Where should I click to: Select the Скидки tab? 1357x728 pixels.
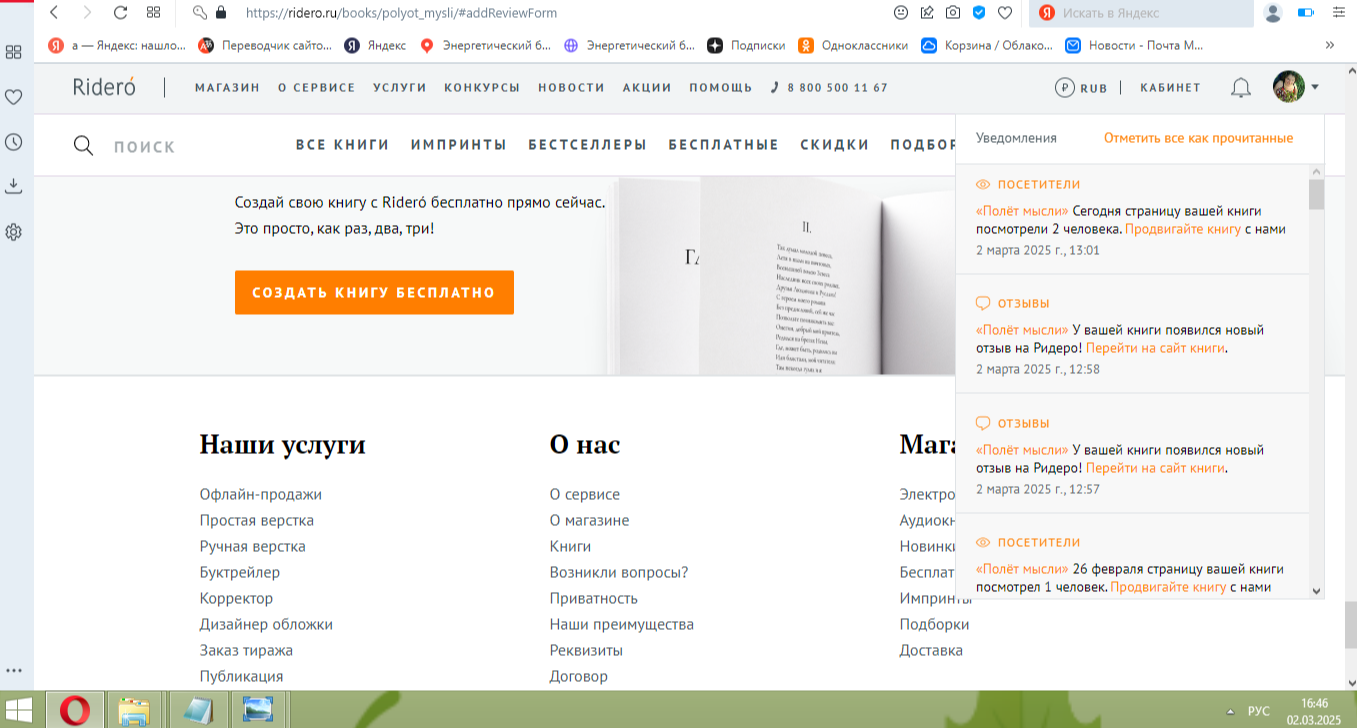click(835, 145)
